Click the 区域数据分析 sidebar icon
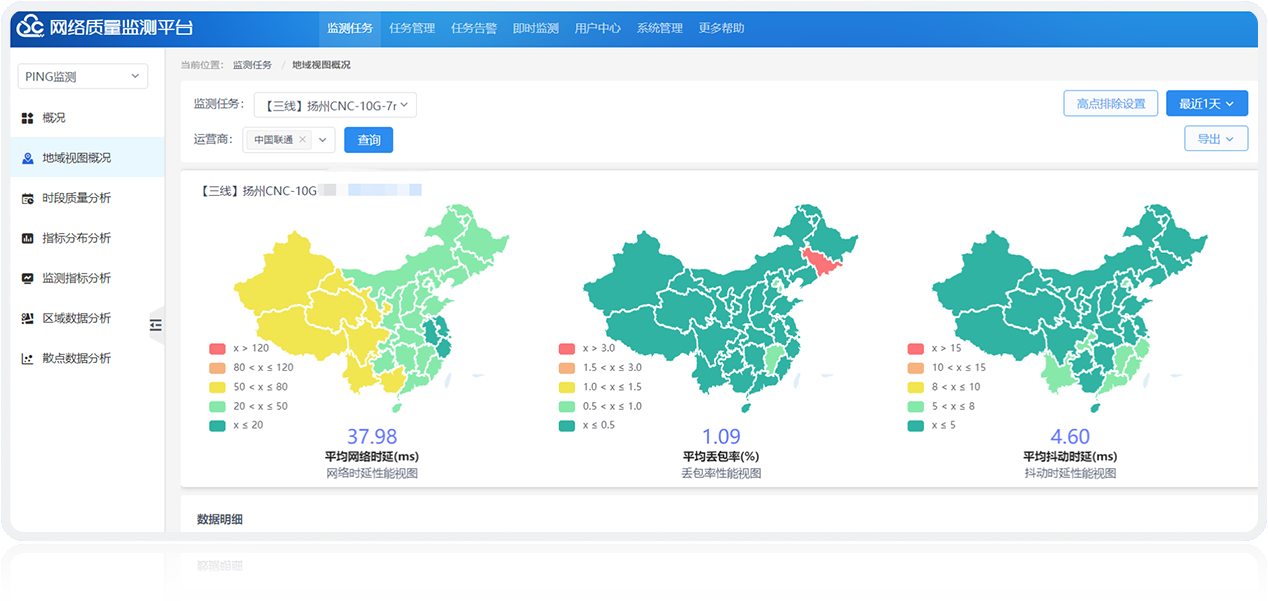The image size is (1268, 601). pos(28,318)
